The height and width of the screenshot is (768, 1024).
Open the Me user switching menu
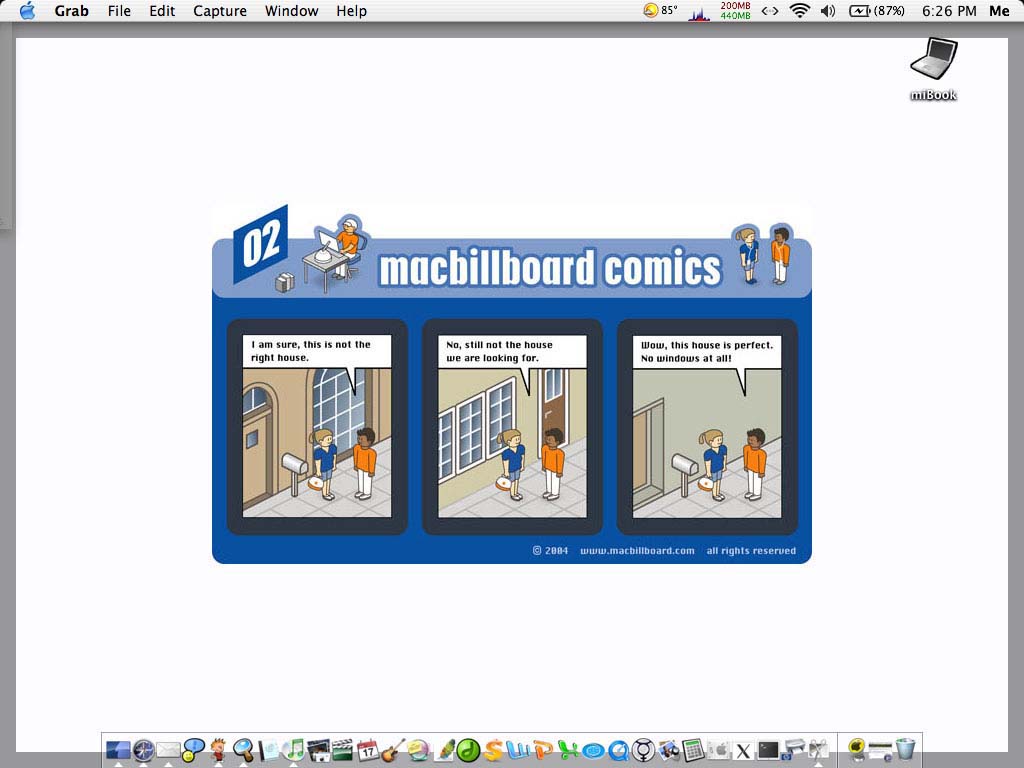[999, 10]
